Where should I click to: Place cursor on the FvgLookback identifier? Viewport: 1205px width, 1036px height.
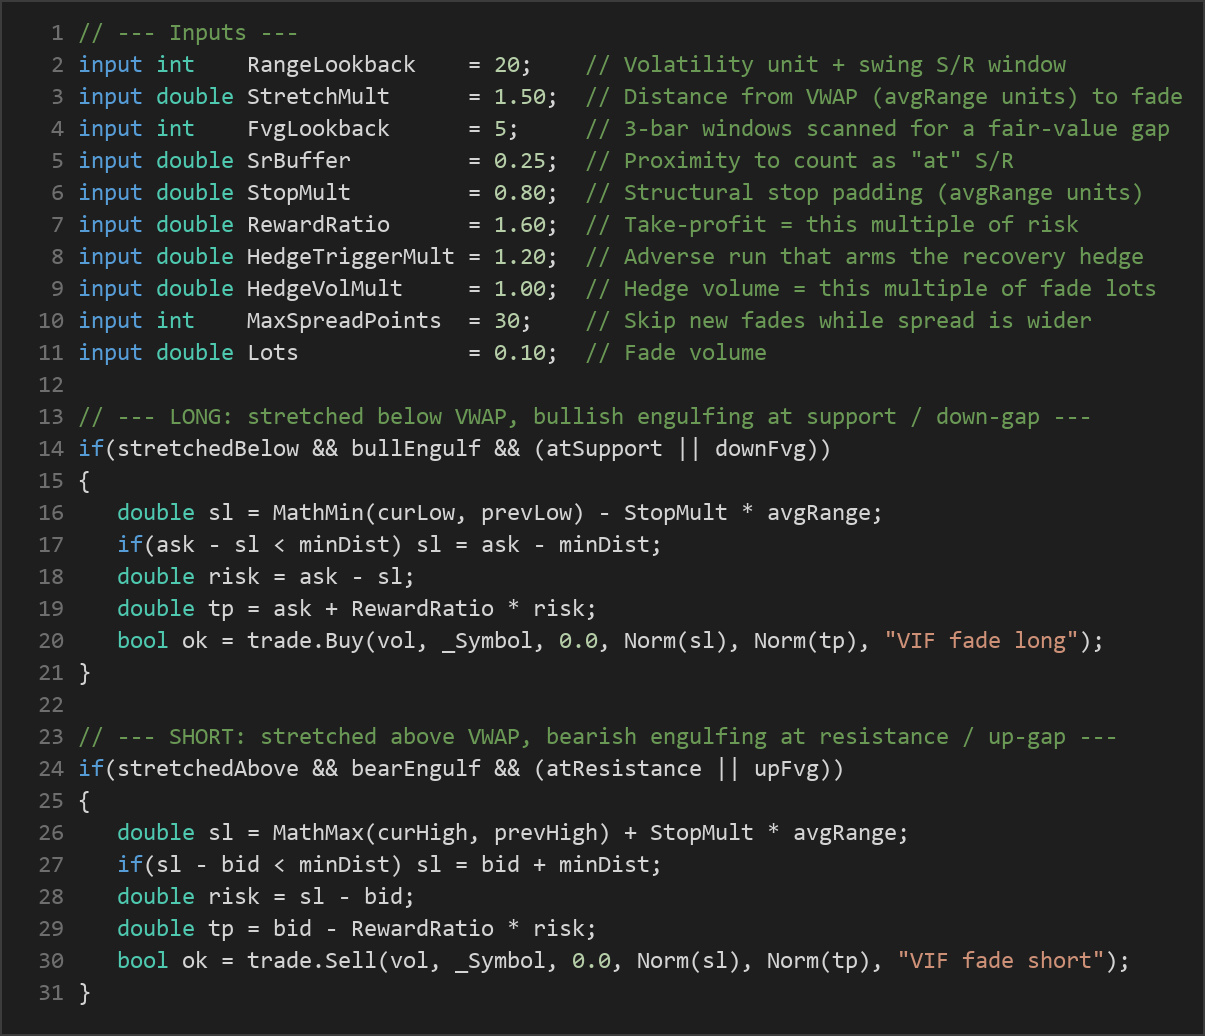[318, 129]
